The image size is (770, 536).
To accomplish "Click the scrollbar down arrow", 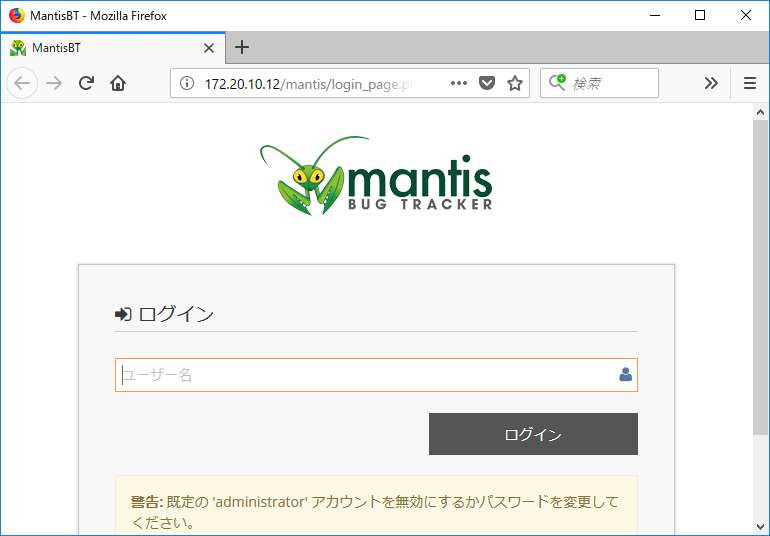I will click(760, 527).
